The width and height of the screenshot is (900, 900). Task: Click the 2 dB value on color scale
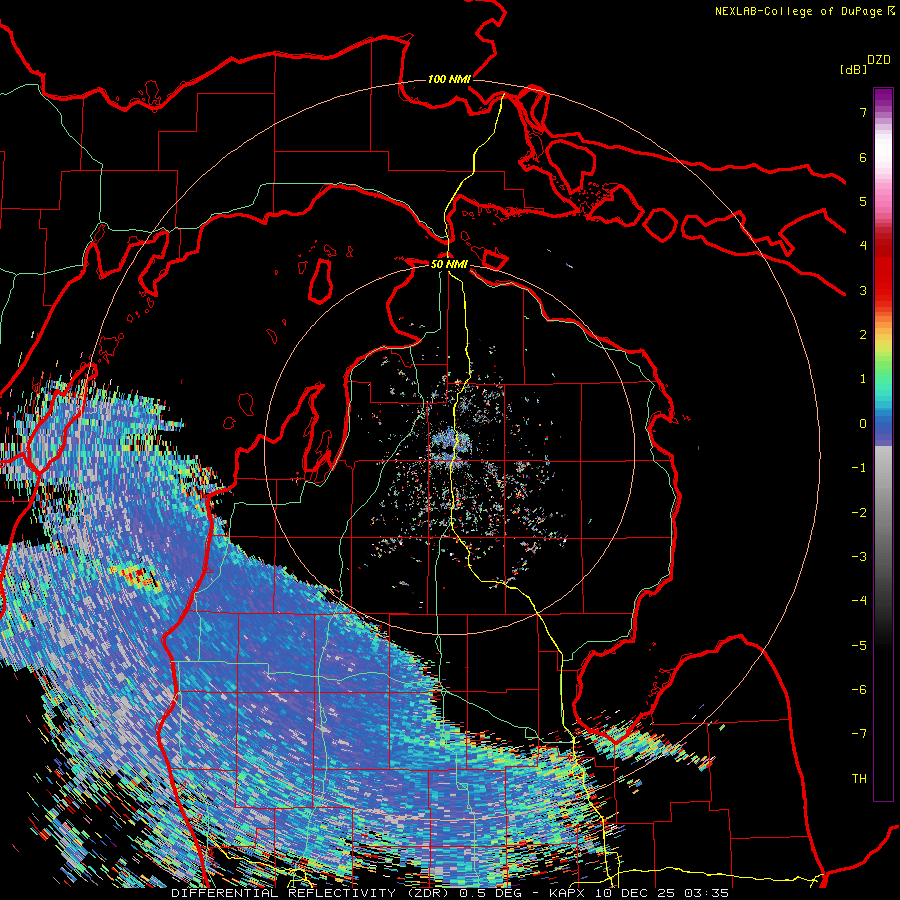pos(863,335)
